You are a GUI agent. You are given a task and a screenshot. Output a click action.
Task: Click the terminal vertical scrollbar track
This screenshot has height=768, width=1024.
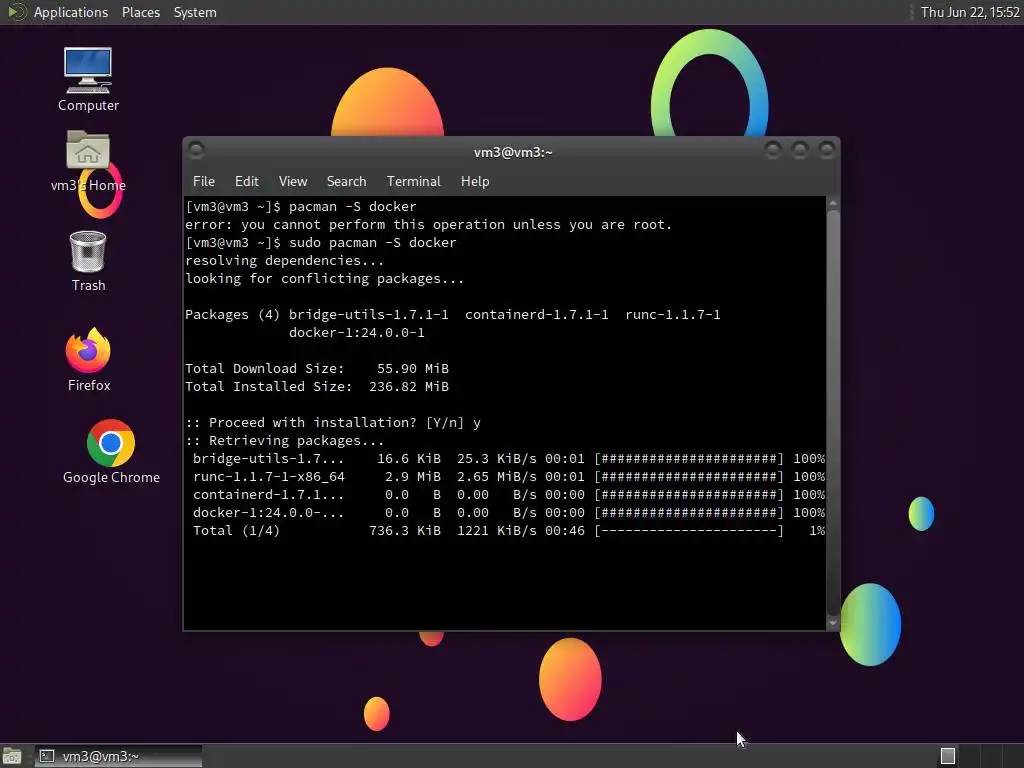coord(833,413)
